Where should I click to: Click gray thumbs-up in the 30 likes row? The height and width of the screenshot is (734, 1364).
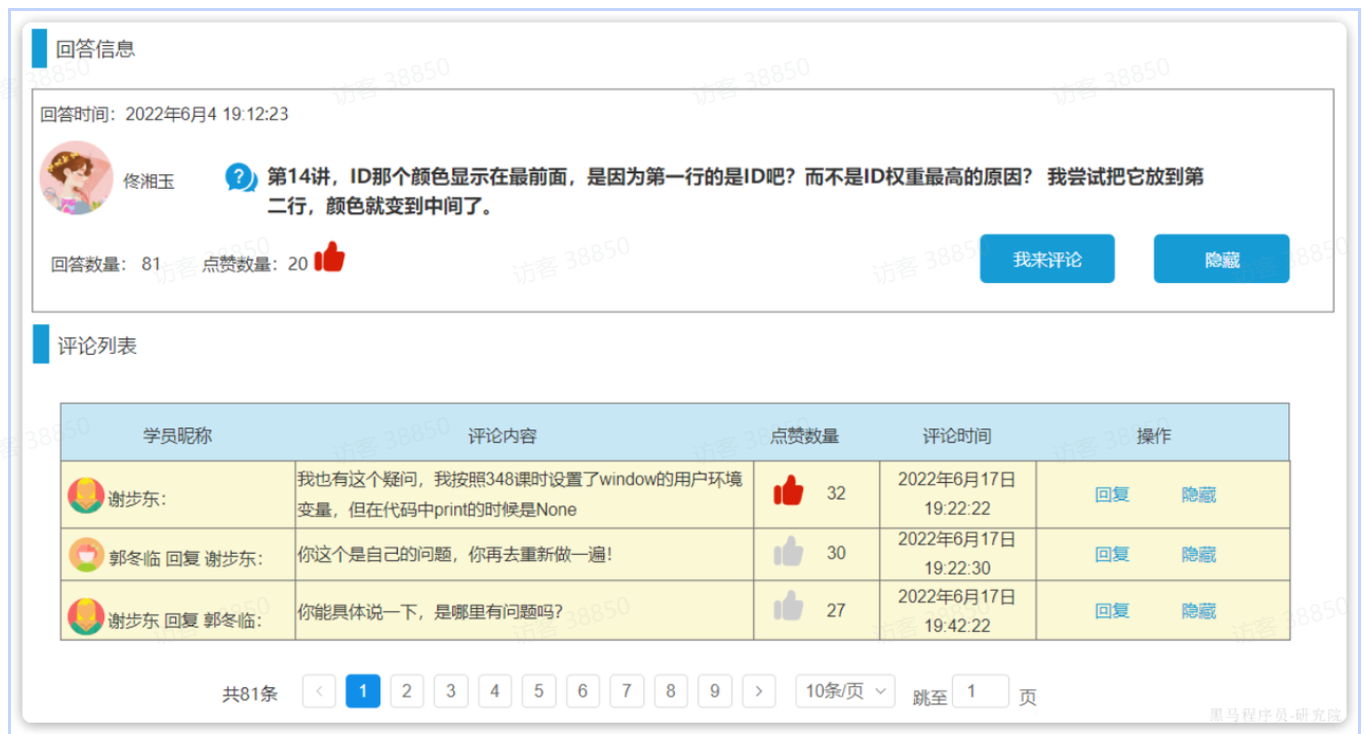[x=788, y=551]
